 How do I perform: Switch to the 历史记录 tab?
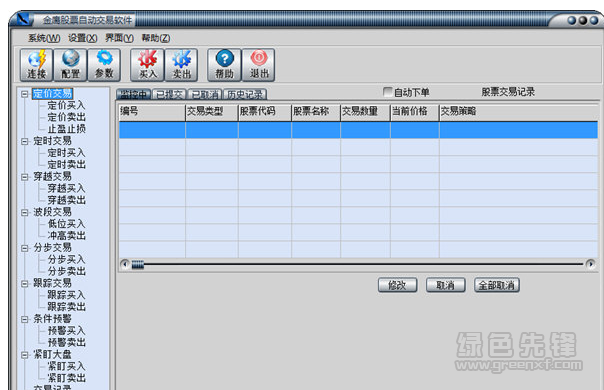pyautogui.click(x=245, y=94)
